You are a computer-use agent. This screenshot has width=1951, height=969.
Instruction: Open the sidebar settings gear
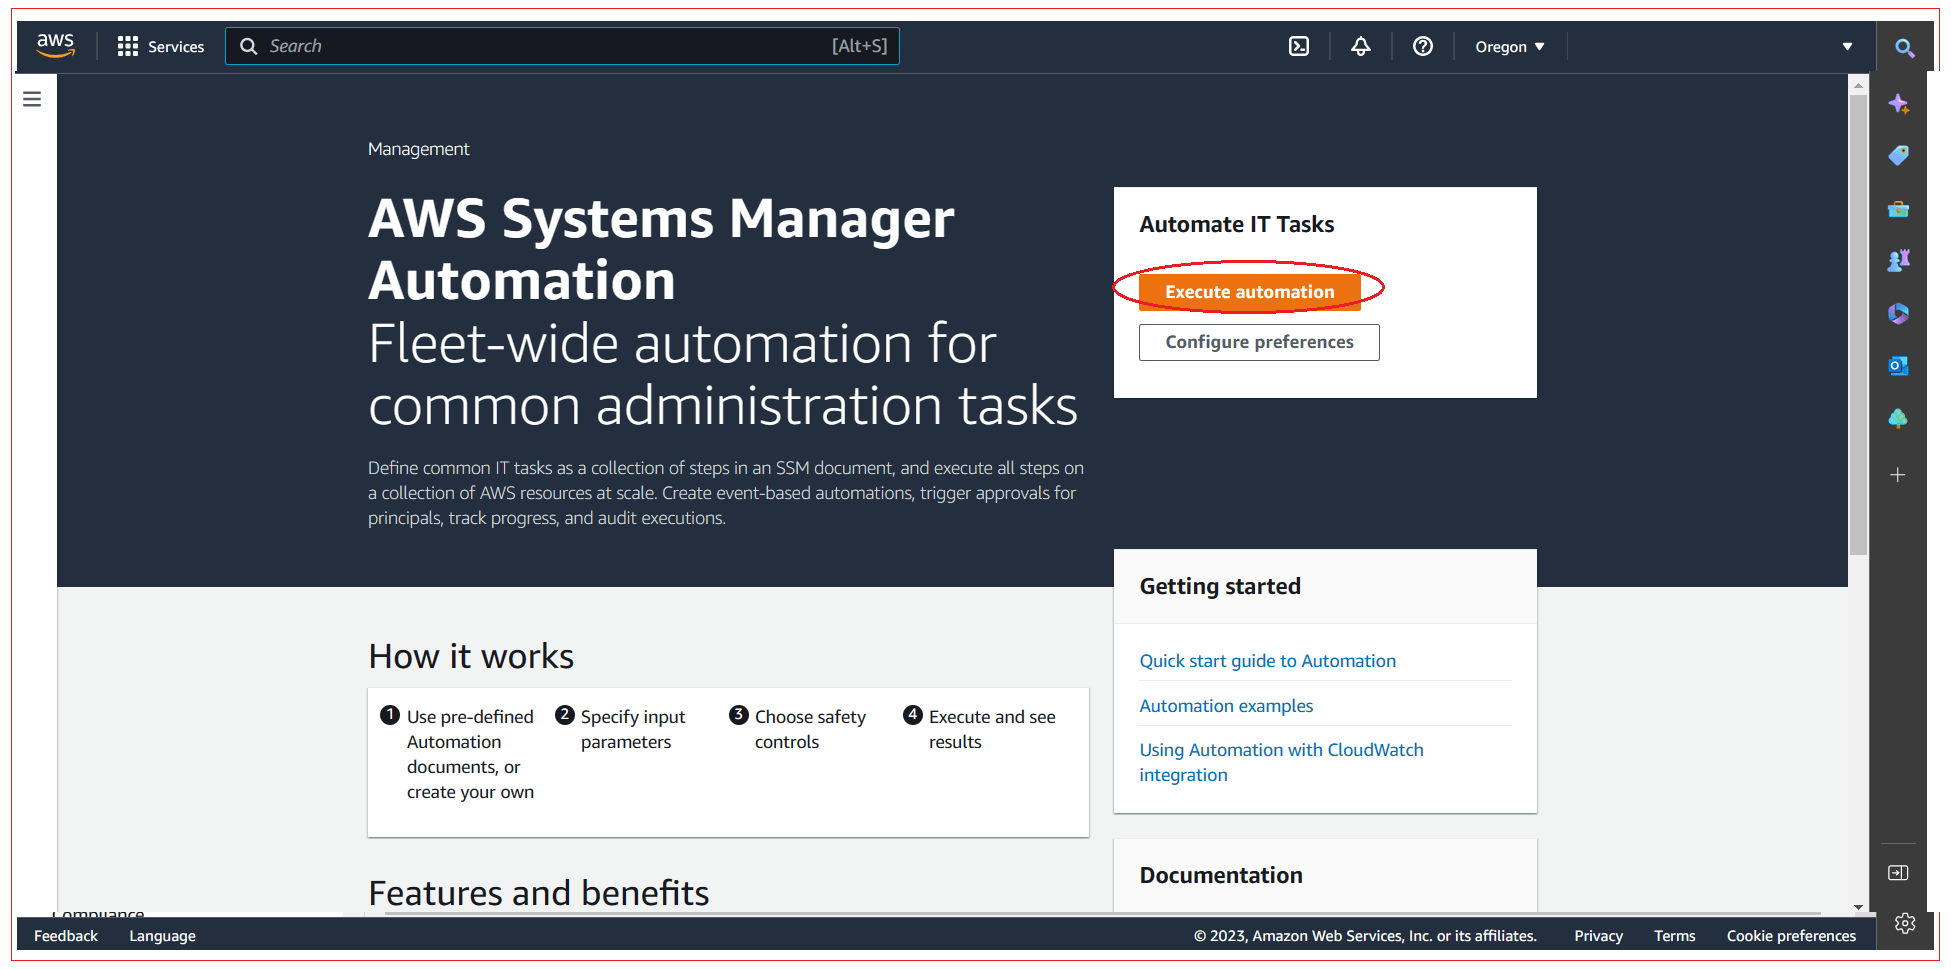[x=1904, y=923]
